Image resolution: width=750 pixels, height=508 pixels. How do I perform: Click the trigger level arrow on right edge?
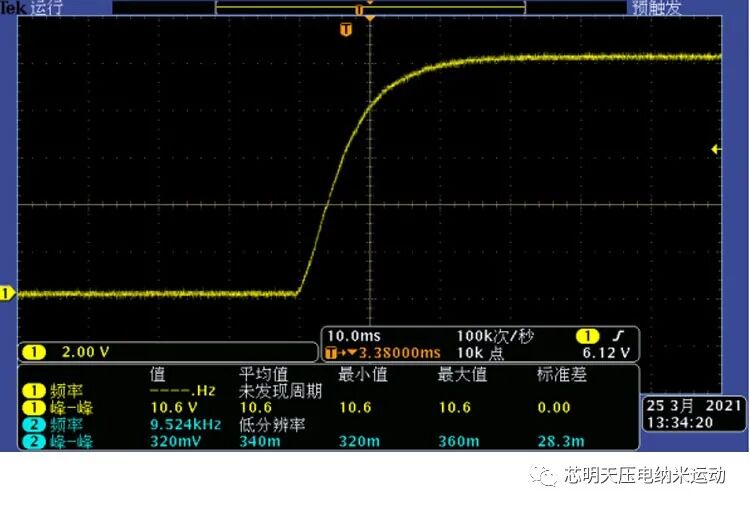coord(716,149)
